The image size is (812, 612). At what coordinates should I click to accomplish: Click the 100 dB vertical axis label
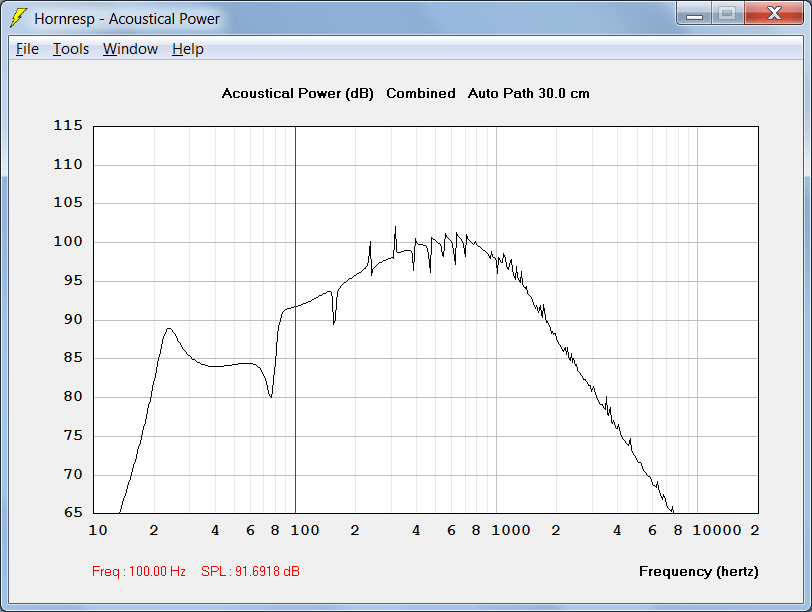point(68,241)
